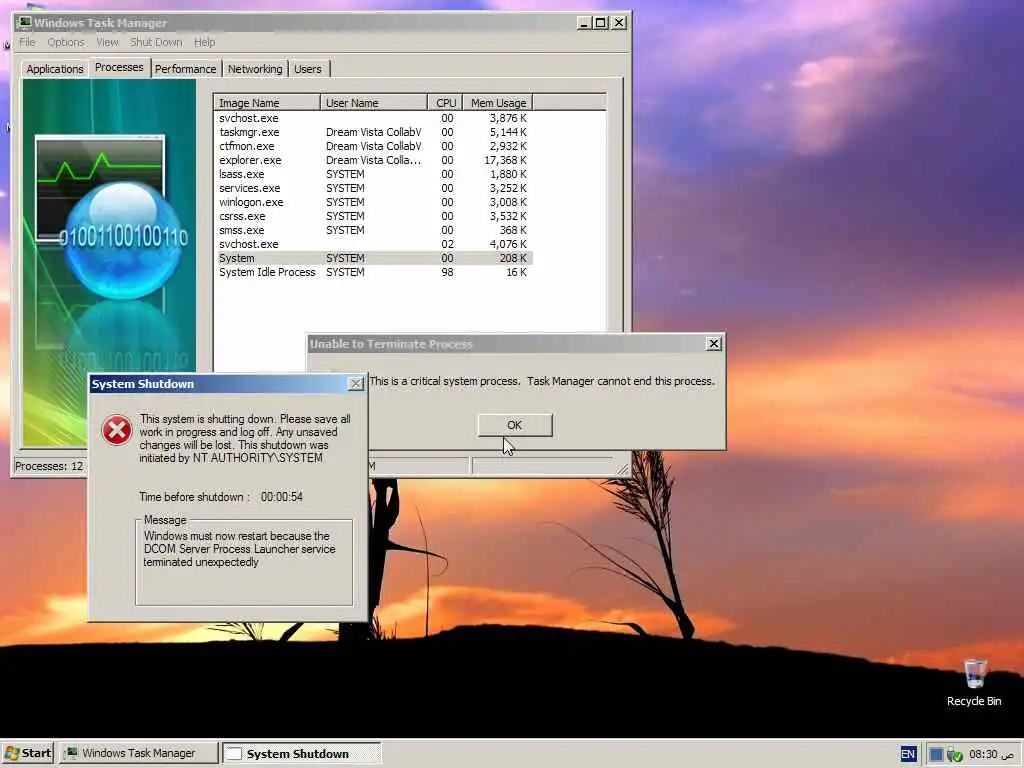This screenshot has height=768, width=1024.
Task: Select the Processes tab
Action: (119, 67)
